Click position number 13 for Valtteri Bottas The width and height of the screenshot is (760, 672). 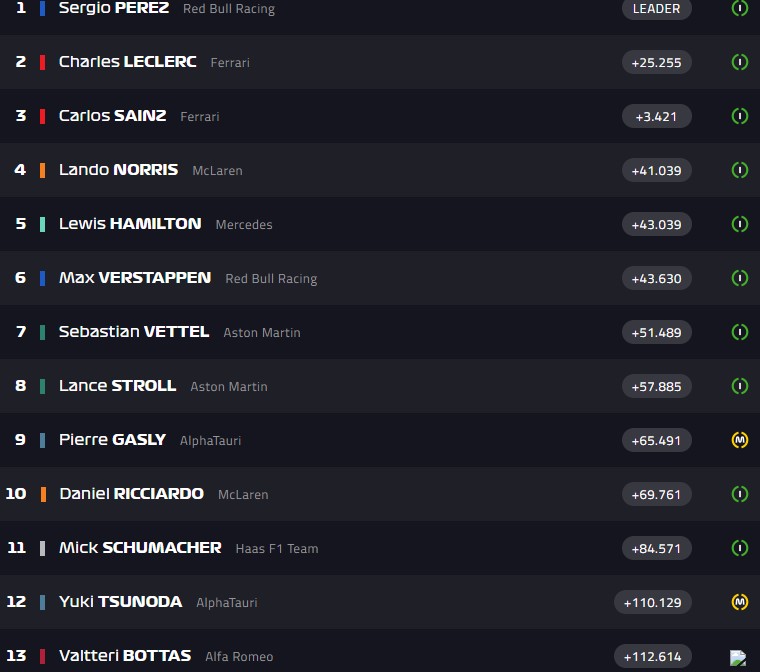[x=16, y=656]
